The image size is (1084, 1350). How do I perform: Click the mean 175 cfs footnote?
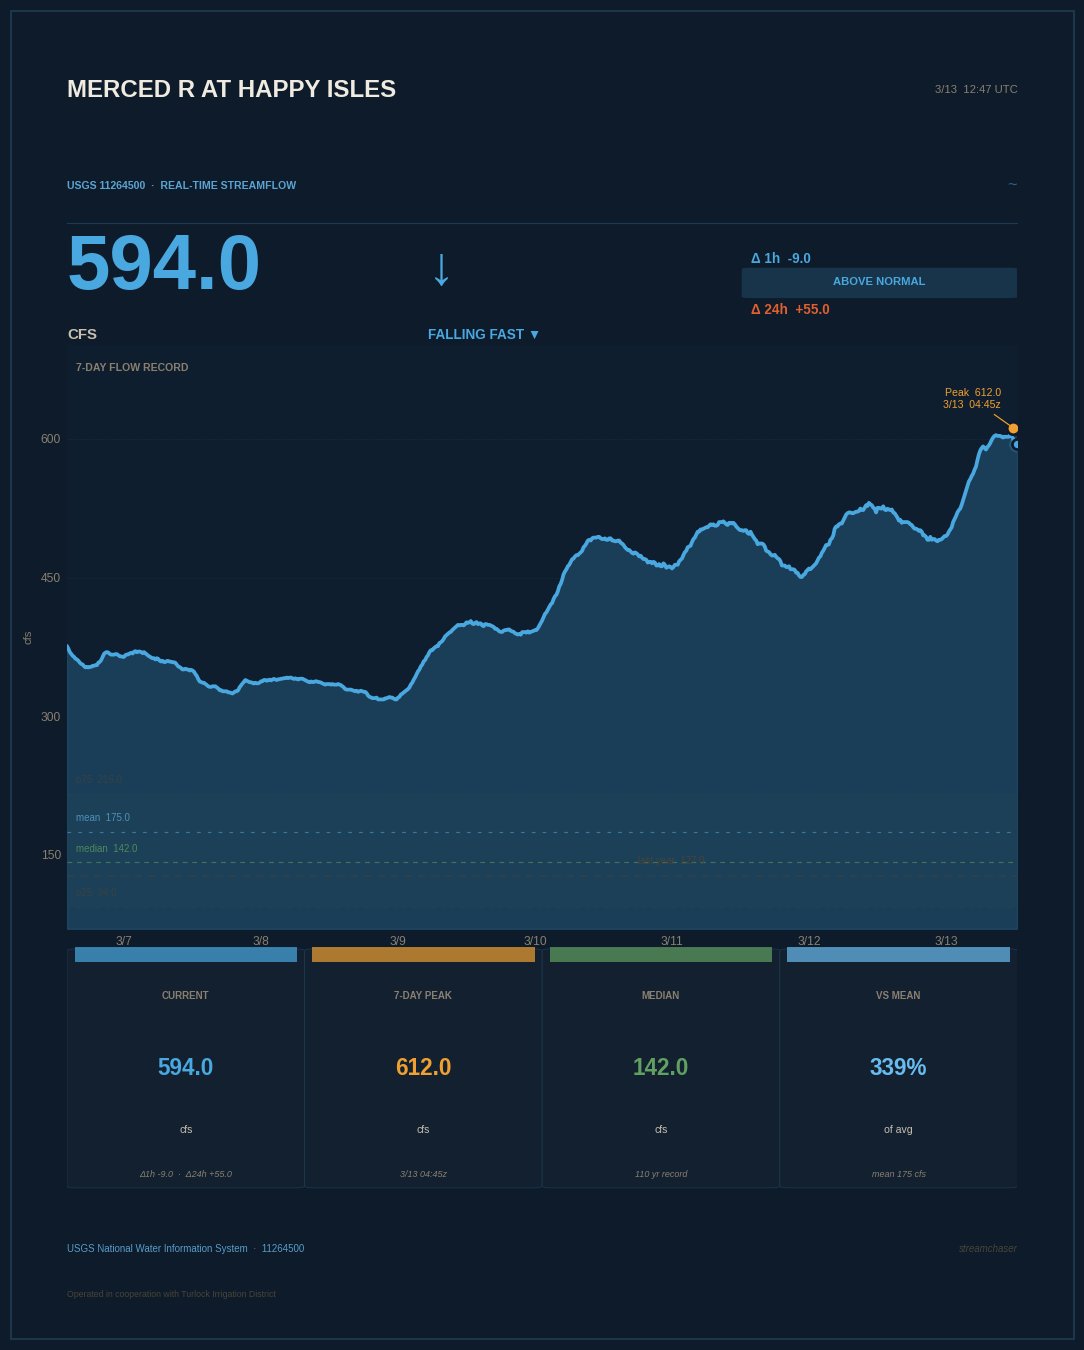coord(899,1174)
